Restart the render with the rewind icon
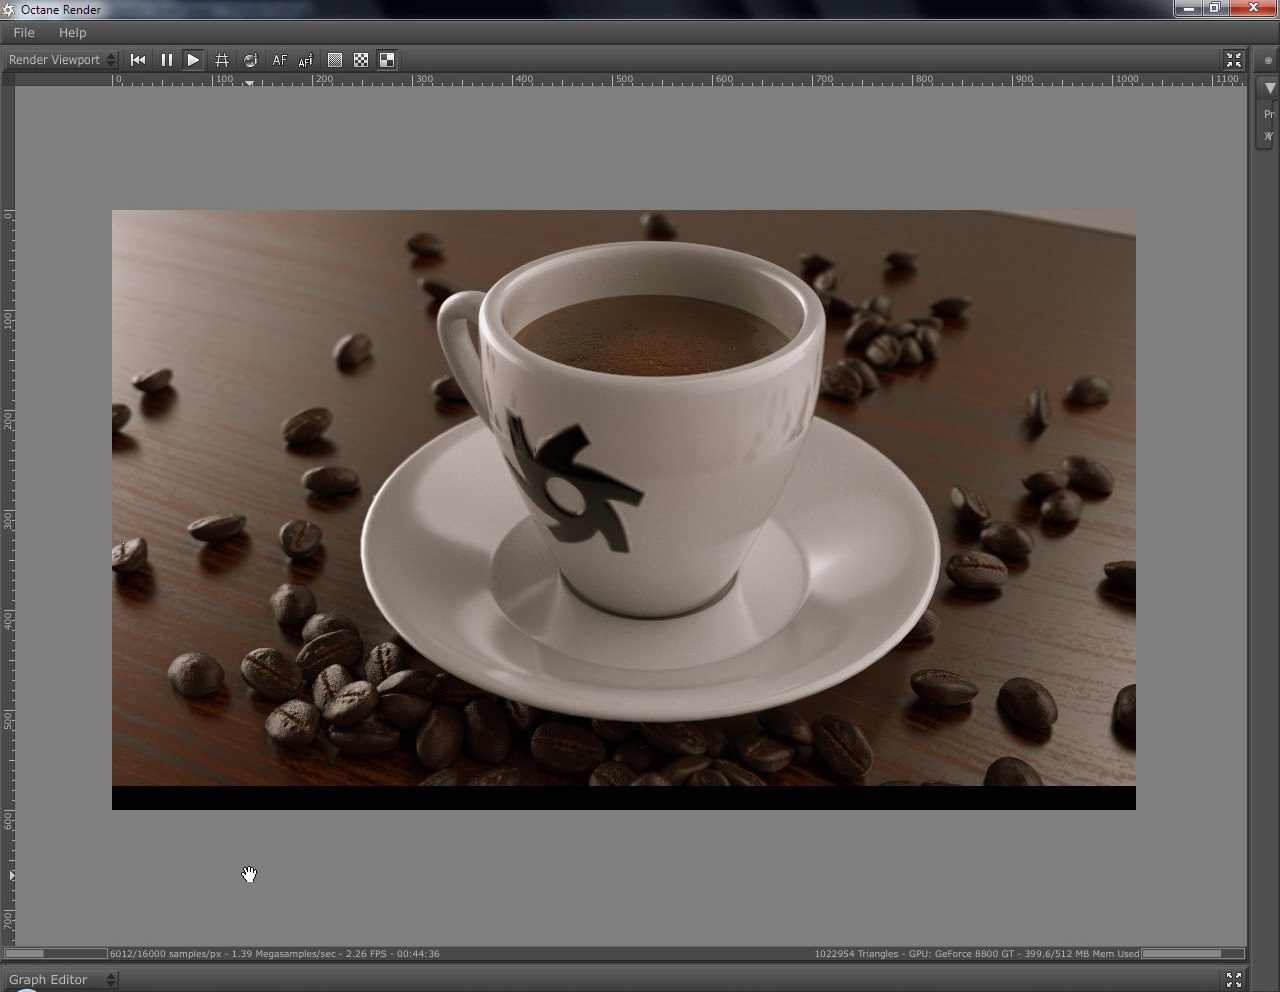Screen dimensions: 1280x992 point(138,60)
